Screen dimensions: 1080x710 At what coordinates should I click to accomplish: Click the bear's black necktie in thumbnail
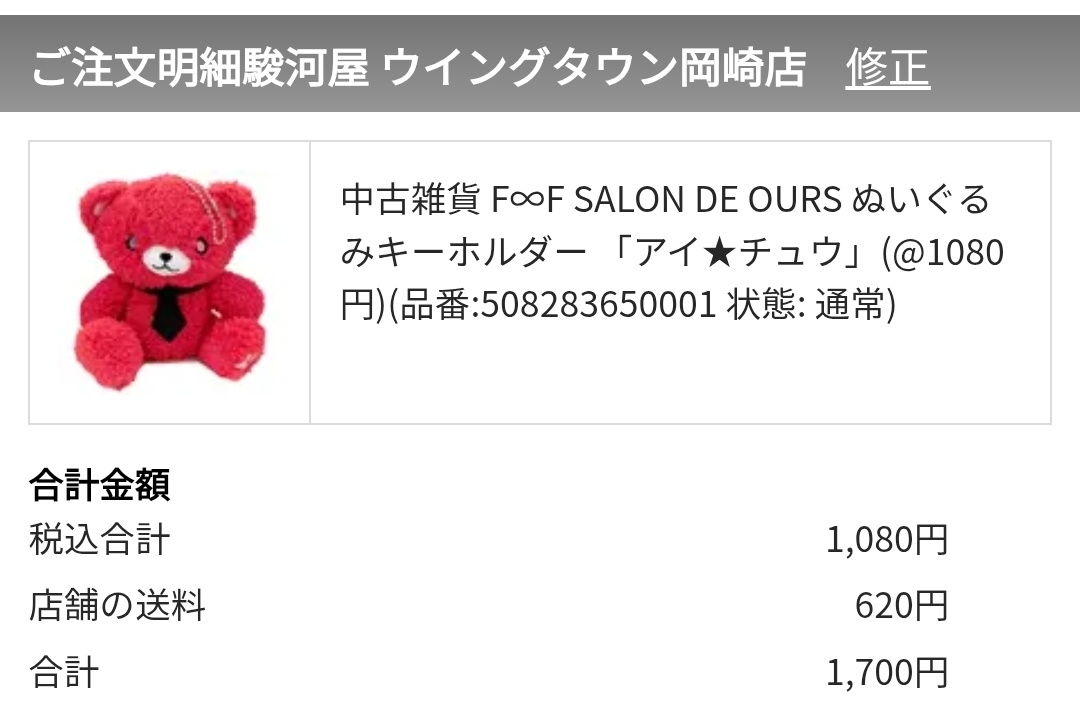166,311
